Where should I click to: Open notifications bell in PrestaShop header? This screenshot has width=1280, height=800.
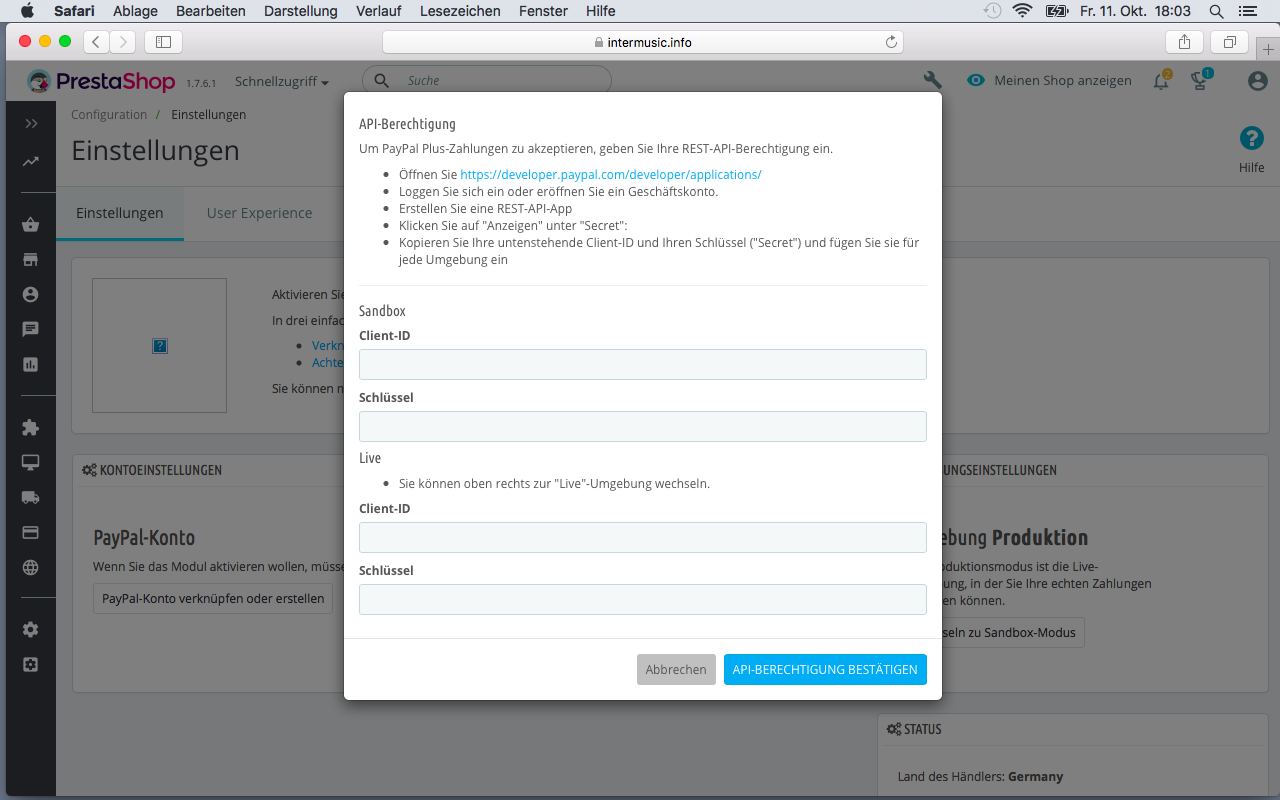[1161, 81]
